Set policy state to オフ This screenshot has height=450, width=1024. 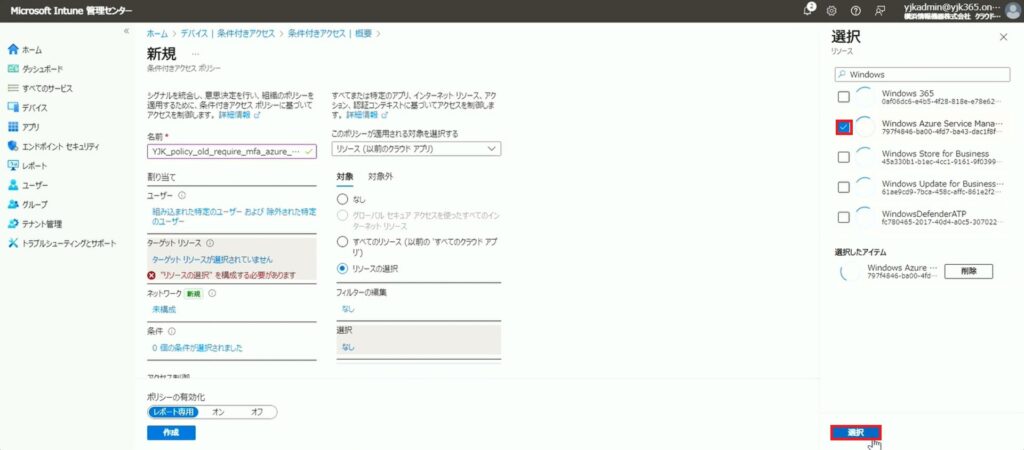click(257, 412)
